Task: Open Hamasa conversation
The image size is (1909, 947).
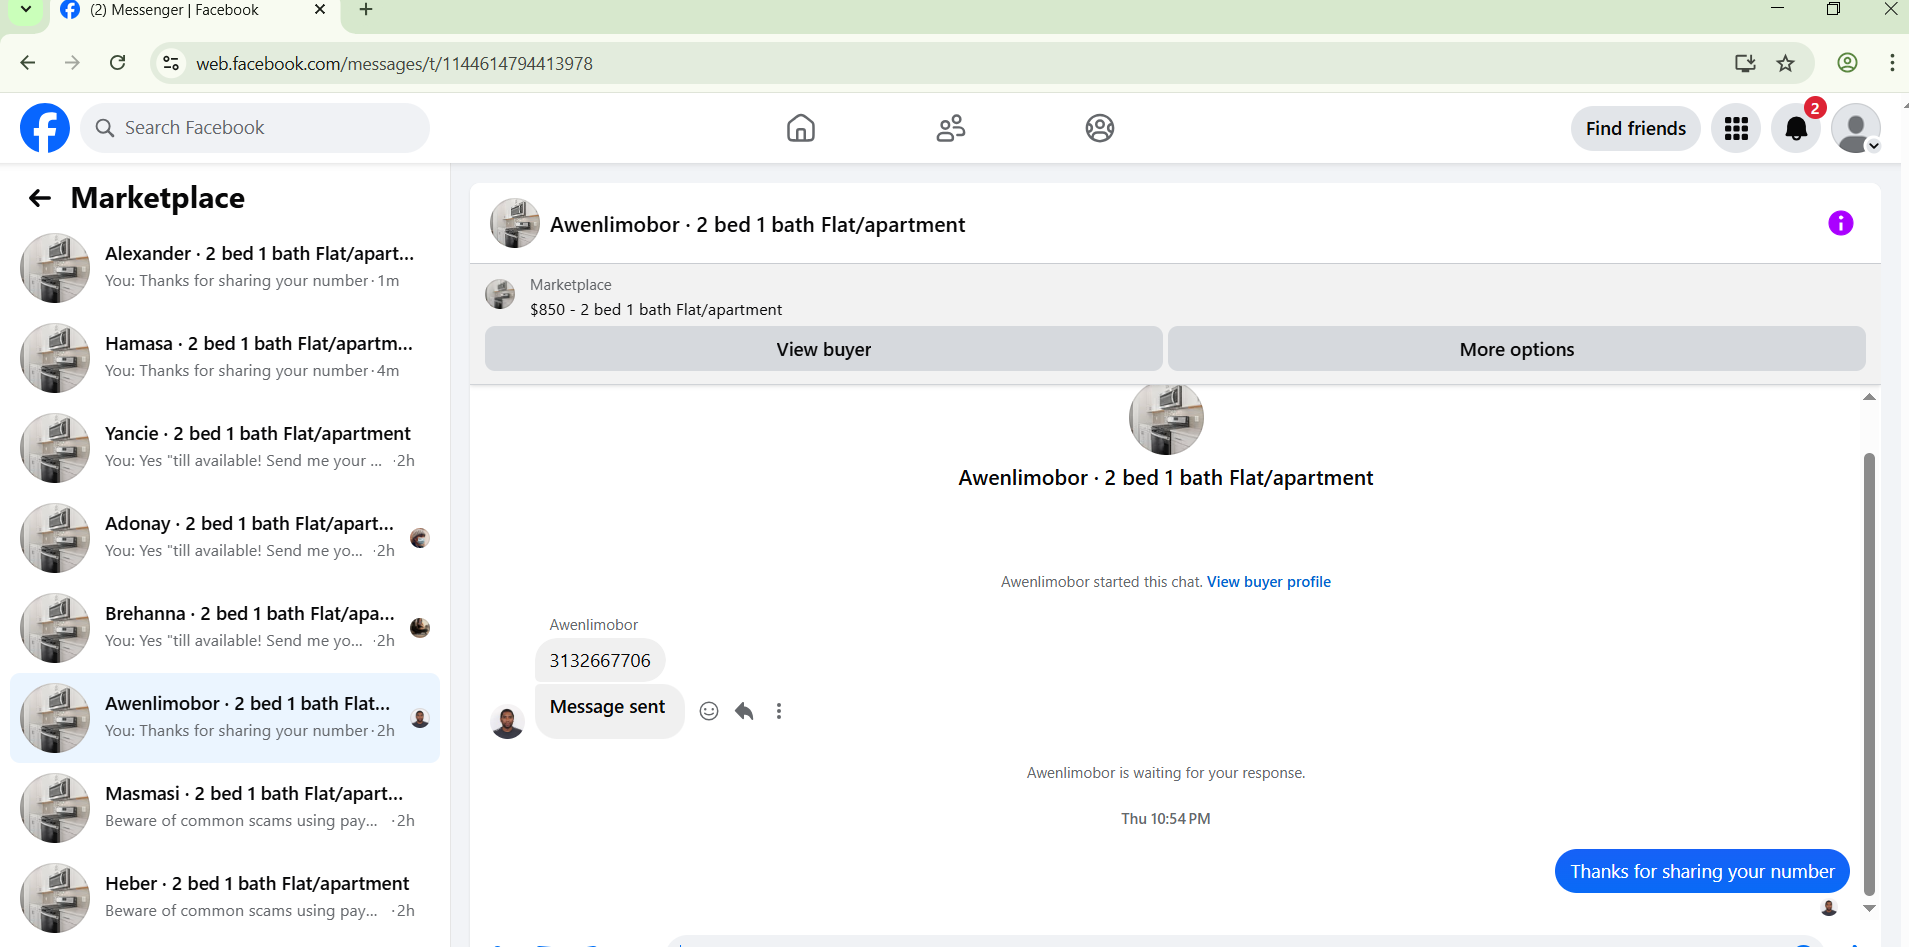Action: 225,358
